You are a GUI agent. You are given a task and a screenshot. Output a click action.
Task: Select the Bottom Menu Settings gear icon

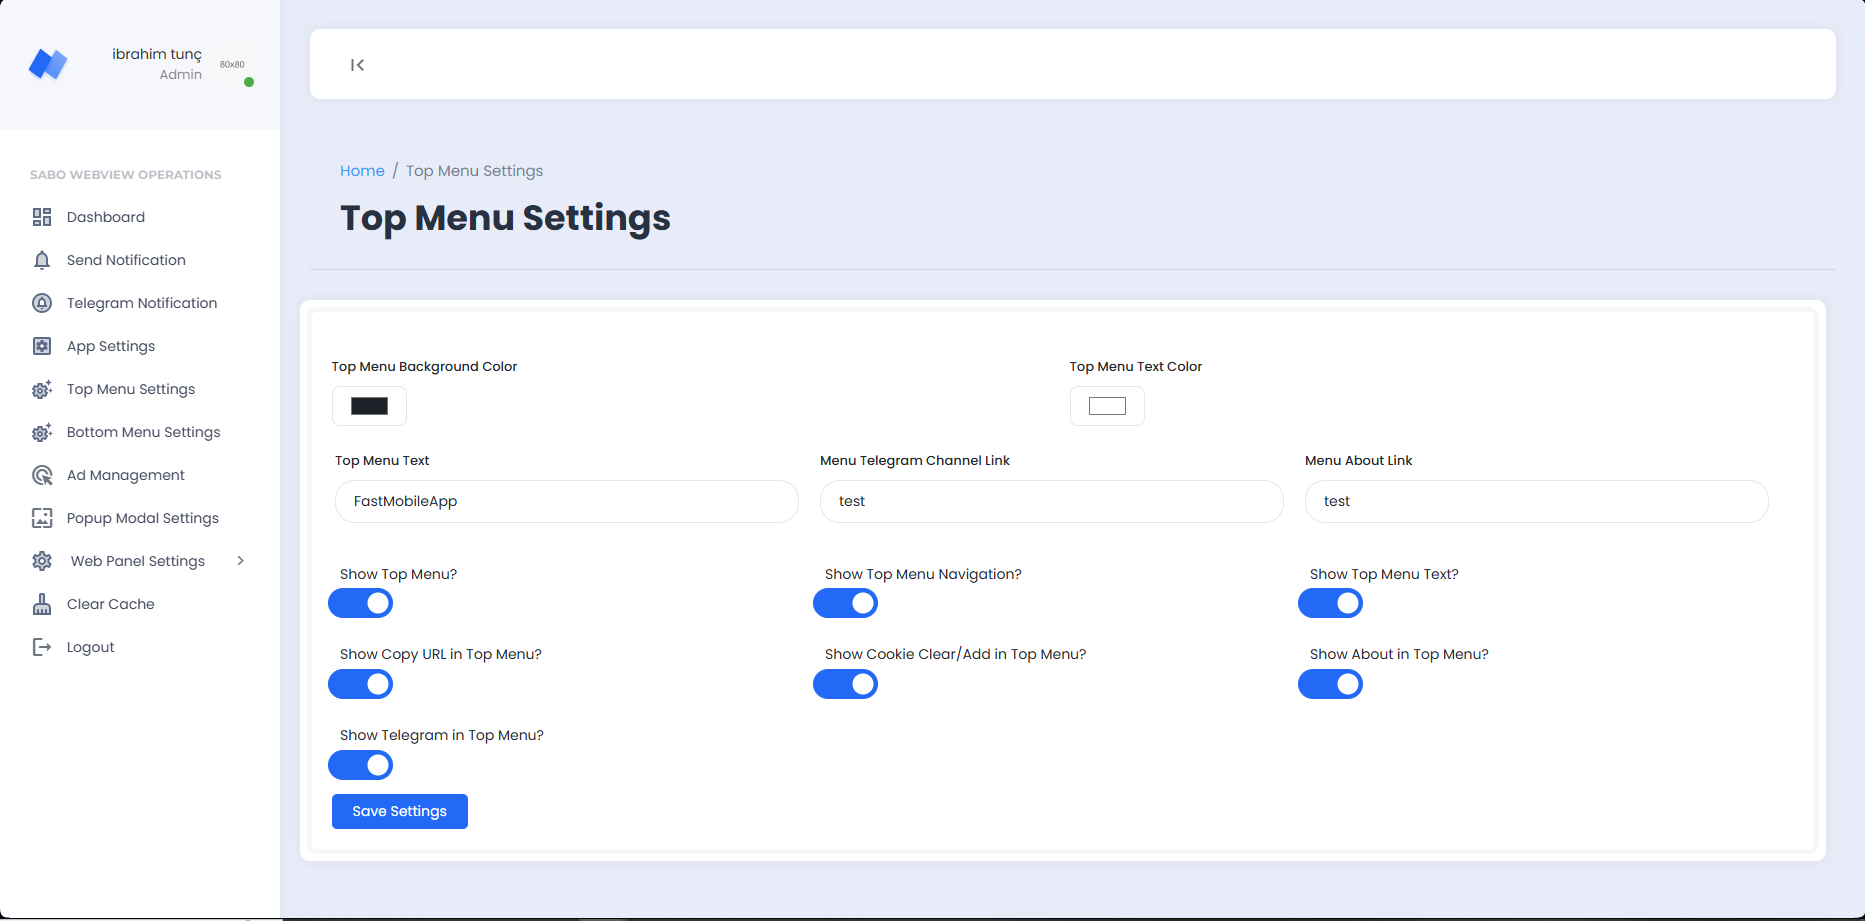[x=41, y=431]
